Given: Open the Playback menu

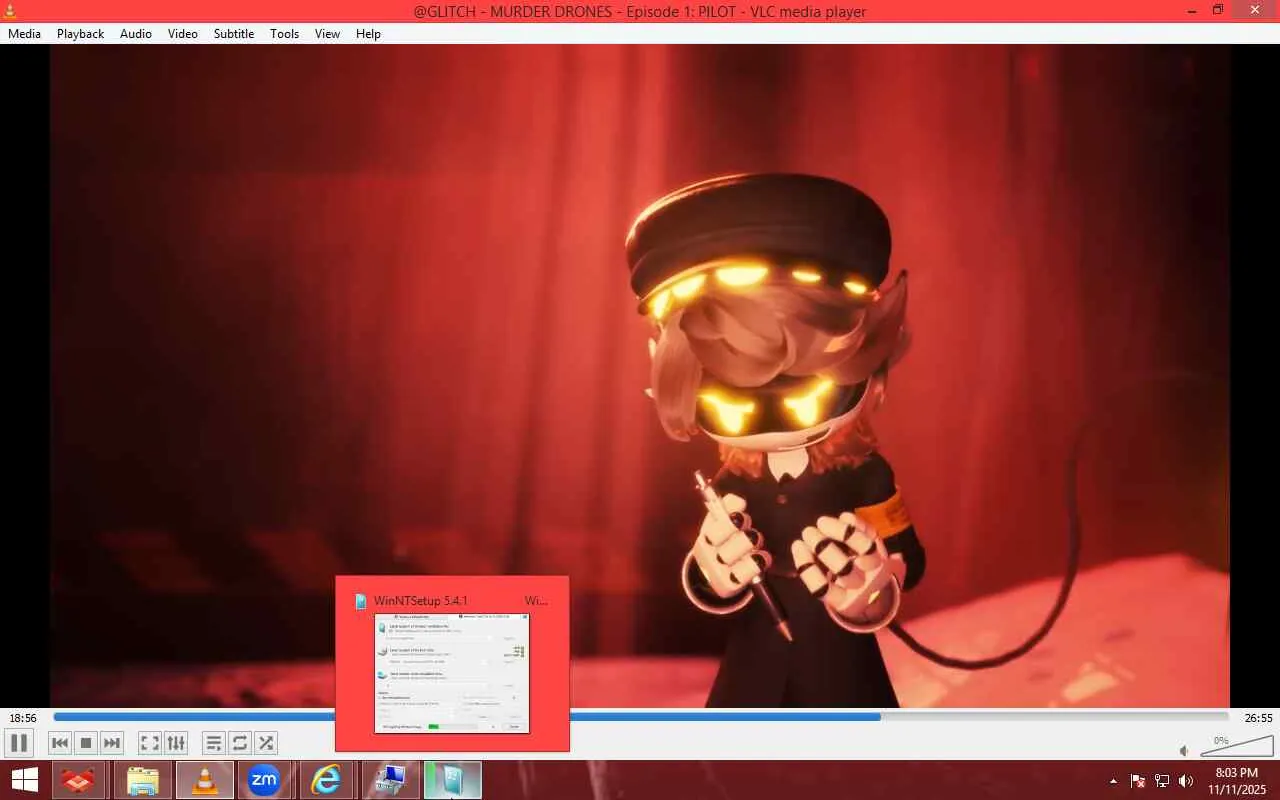Looking at the screenshot, I should click(80, 33).
